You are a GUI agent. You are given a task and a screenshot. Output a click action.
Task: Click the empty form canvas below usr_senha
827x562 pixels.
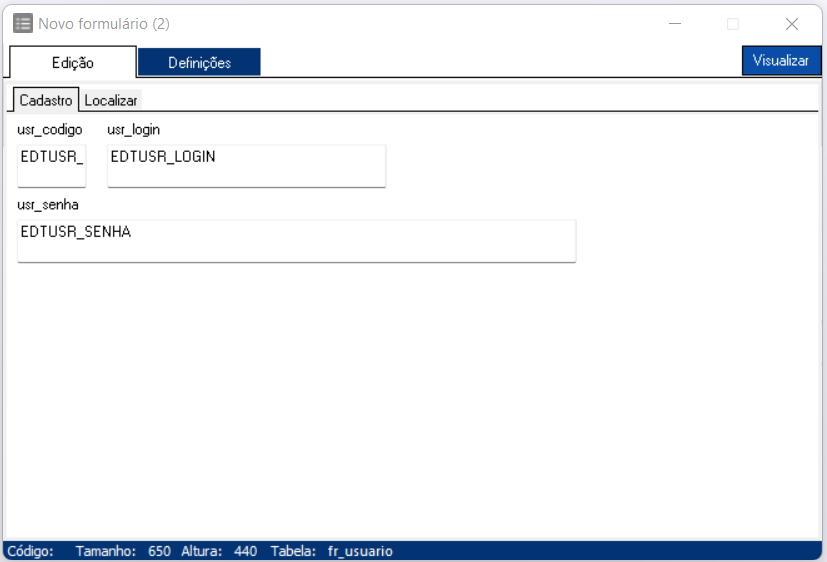tap(400, 400)
